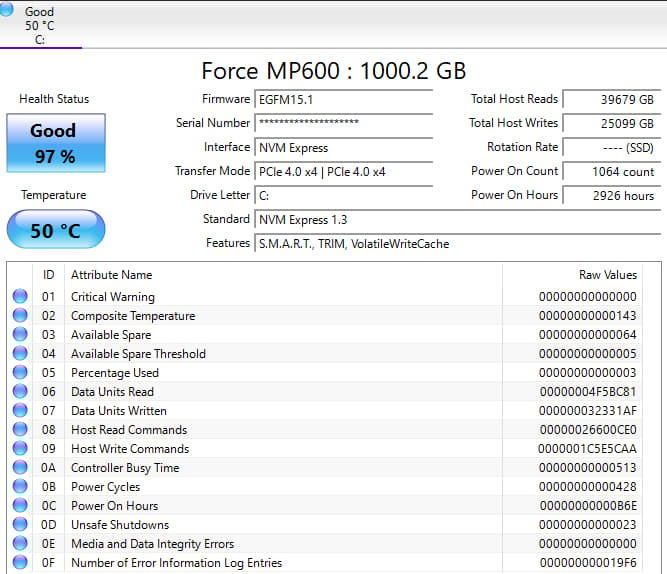667x574 pixels.
Task: Select the Data Units Read attribute name
Action: (x=112, y=391)
